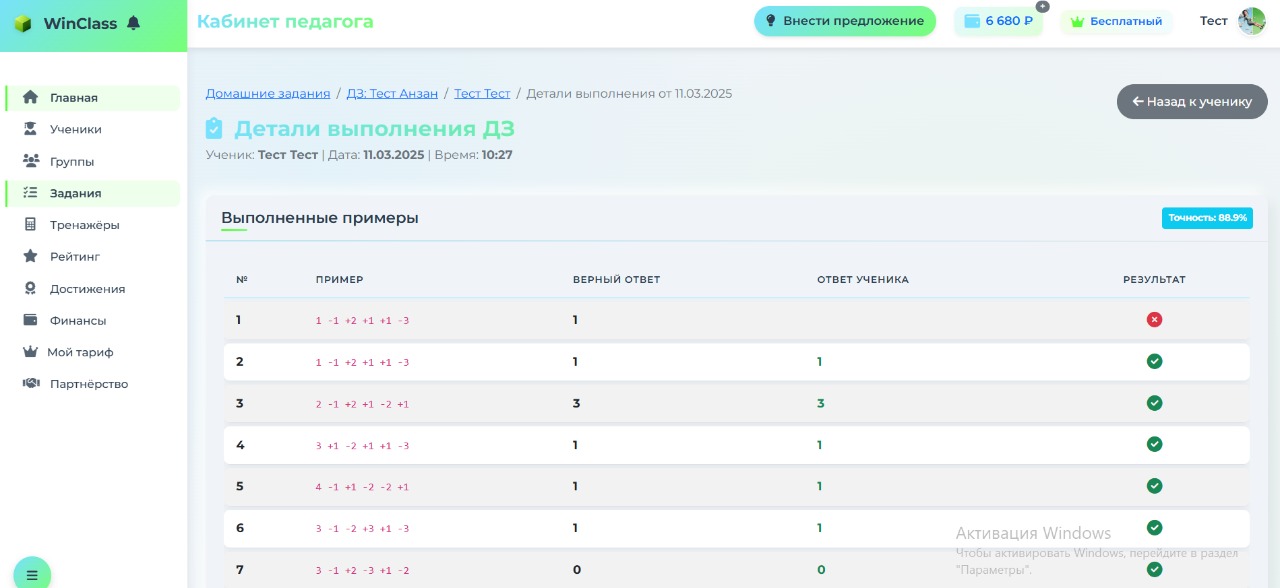Follow the Домашние задания breadcrumb link
1280x588 pixels.
[x=267, y=93]
